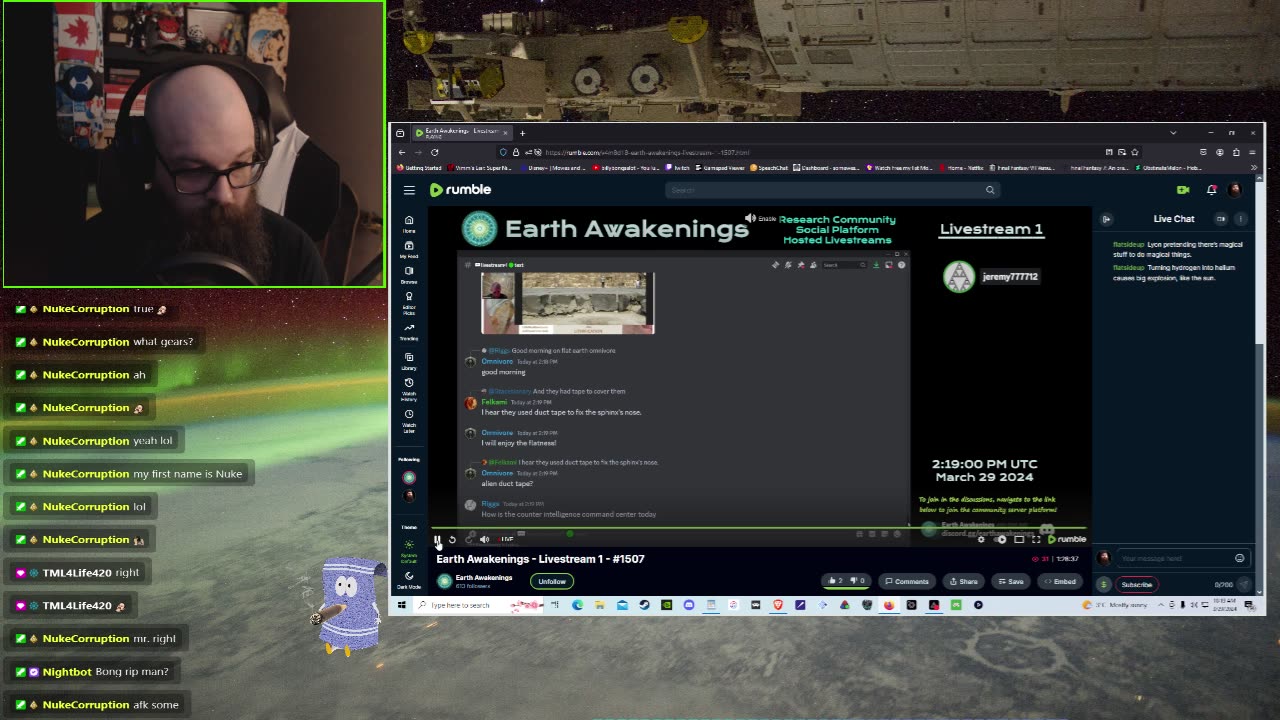Click the video progress bar
The image size is (1280, 720).
pos(760,528)
